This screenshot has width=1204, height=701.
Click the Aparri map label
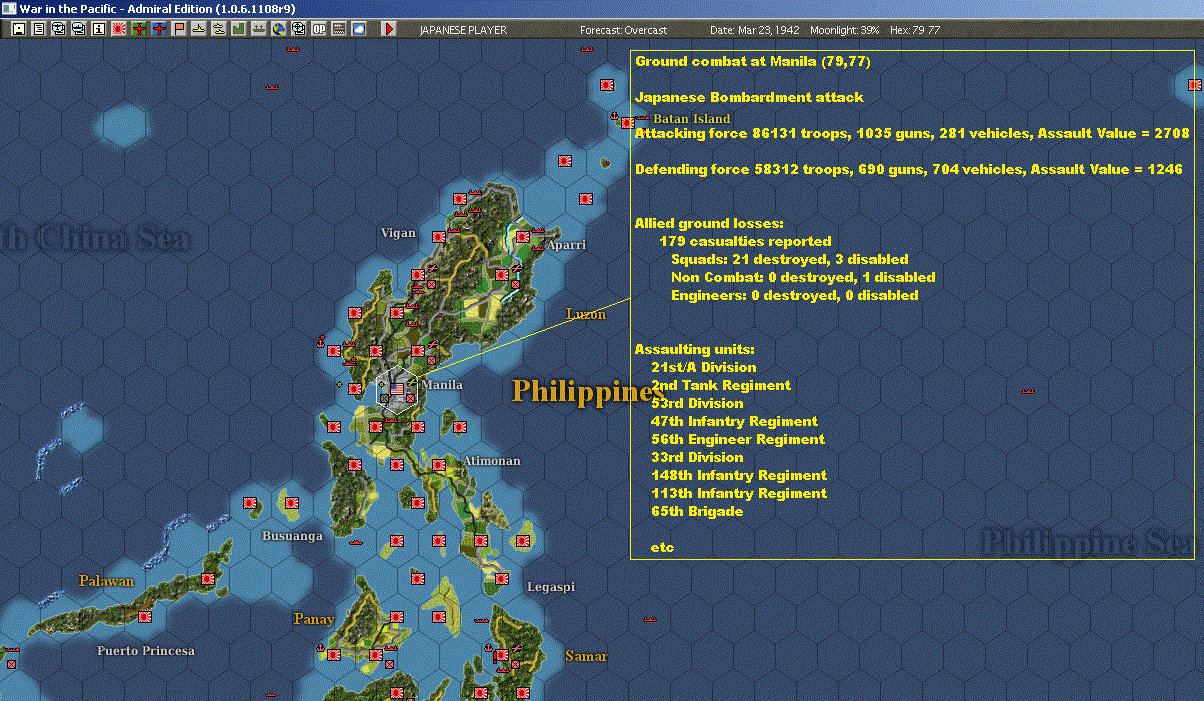click(566, 245)
